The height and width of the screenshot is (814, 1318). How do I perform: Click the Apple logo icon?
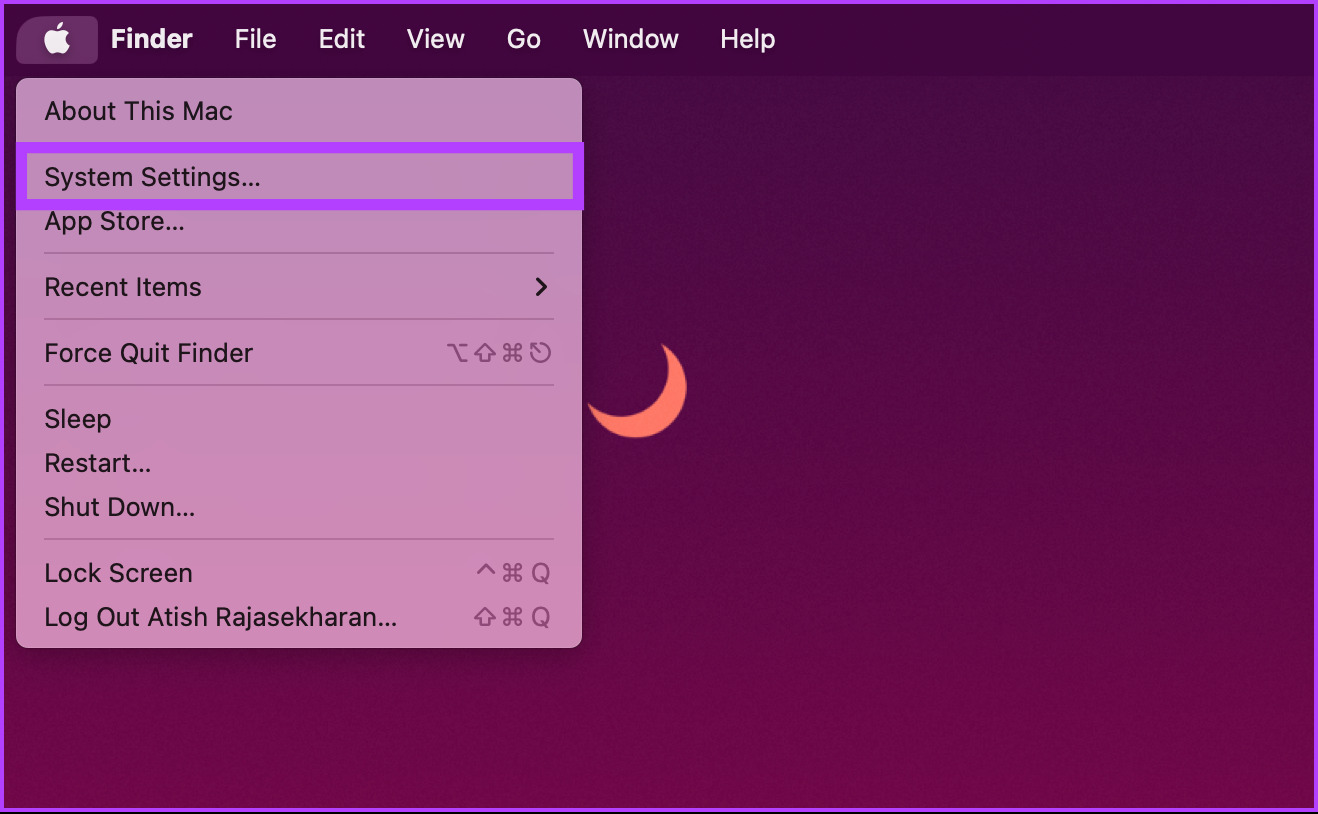[x=57, y=39]
